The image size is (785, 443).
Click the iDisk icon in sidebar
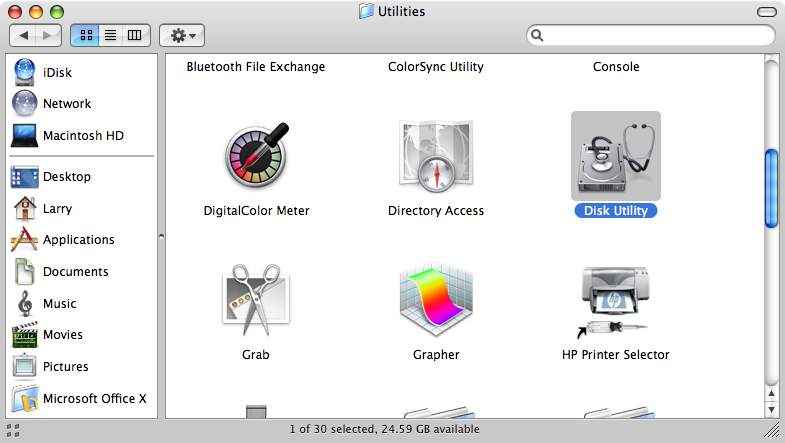pyautogui.click(x=24, y=72)
